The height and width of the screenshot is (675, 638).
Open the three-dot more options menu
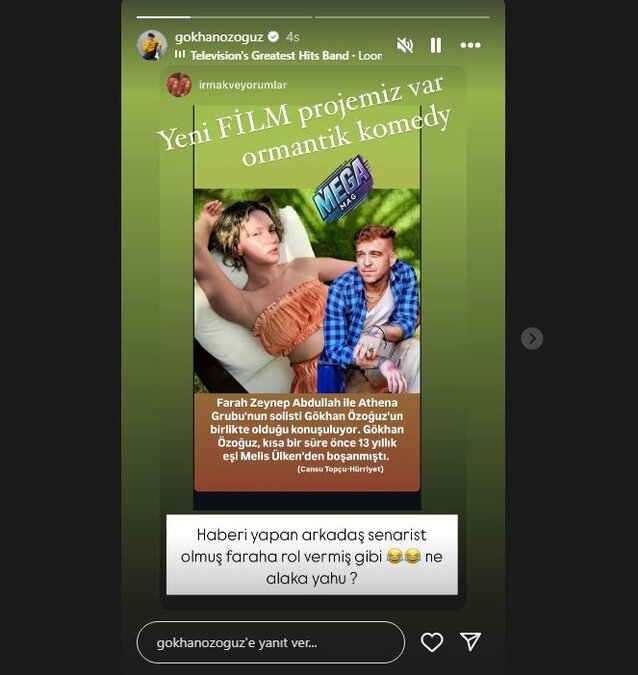tap(470, 45)
